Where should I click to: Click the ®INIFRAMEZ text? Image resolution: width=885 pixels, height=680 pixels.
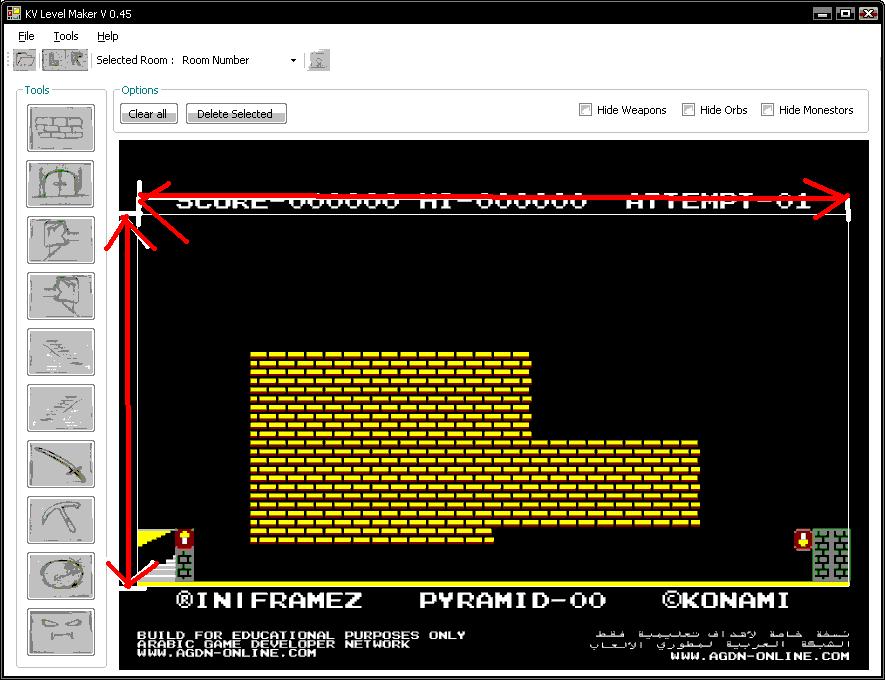coord(269,600)
